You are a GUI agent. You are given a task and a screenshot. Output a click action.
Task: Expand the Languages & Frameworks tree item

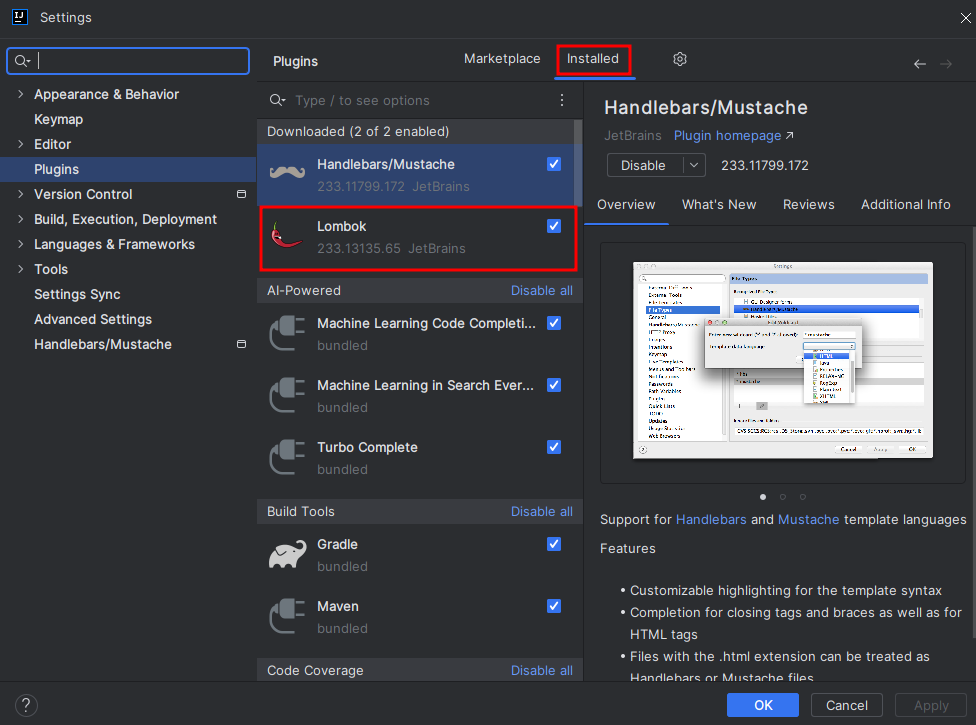[x=21, y=244]
